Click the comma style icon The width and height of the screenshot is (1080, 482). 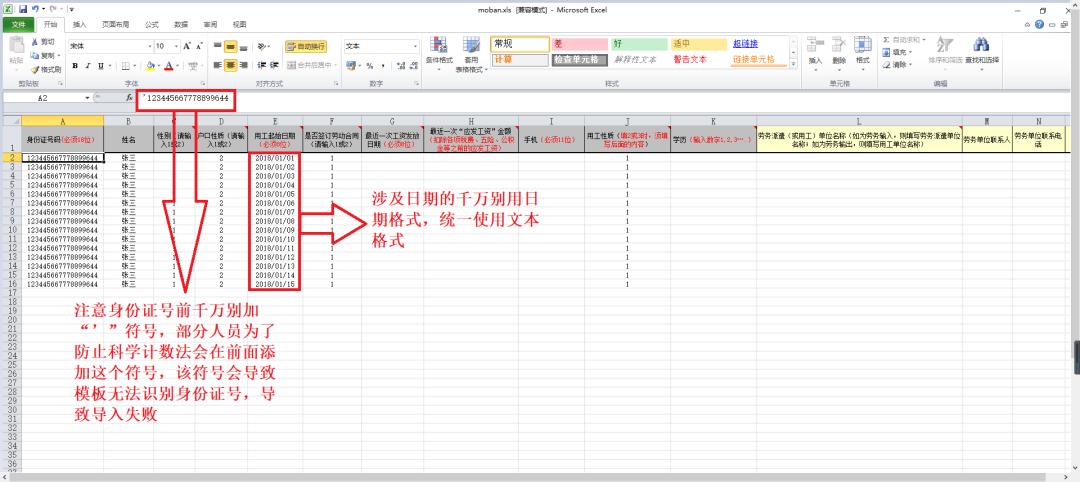coord(382,65)
